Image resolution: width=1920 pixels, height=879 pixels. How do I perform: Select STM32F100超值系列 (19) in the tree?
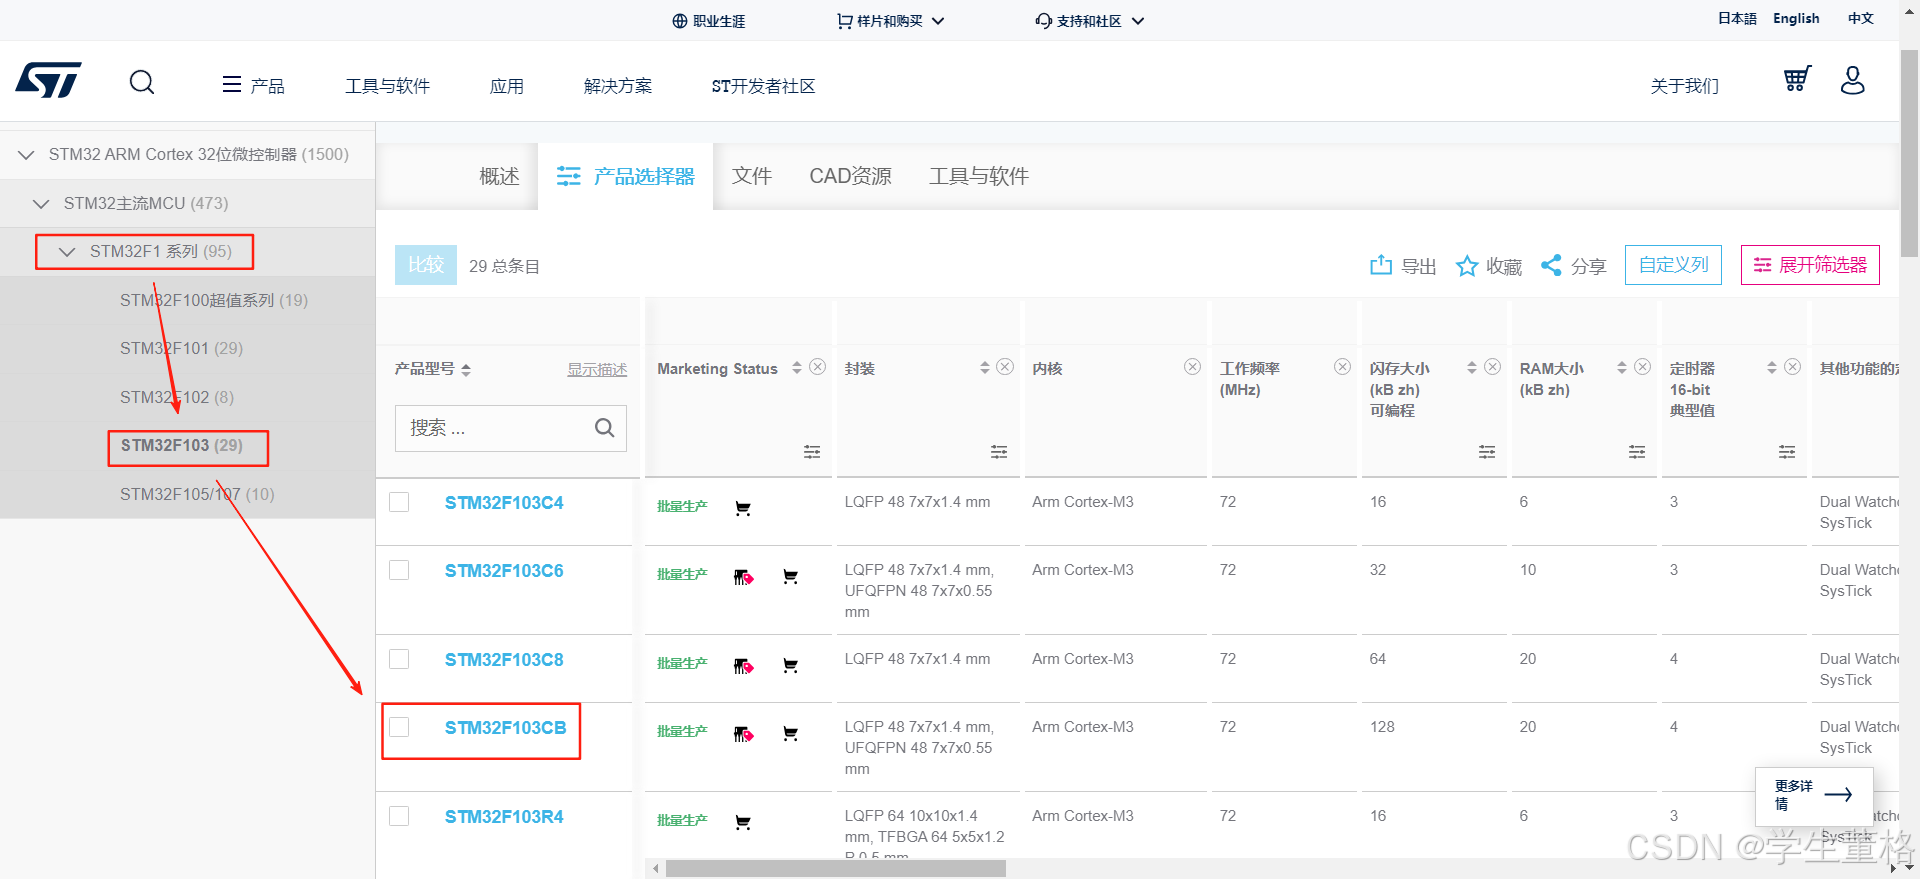pyautogui.click(x=214, y=301)
